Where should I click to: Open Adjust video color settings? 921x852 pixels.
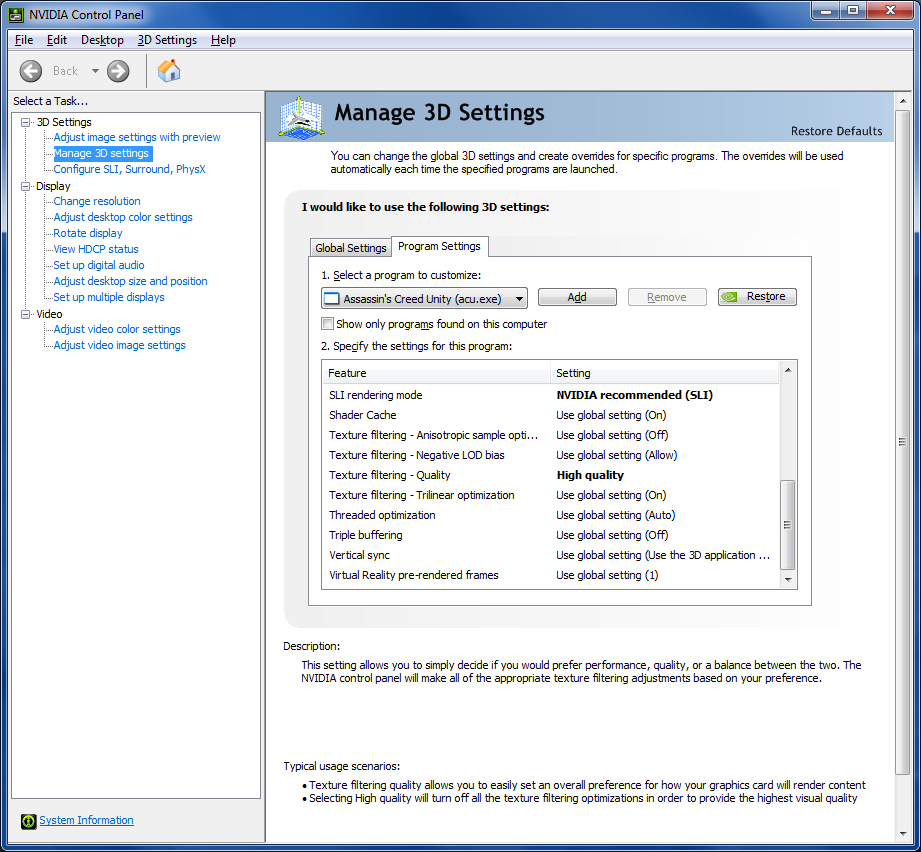tap(117, 329)
